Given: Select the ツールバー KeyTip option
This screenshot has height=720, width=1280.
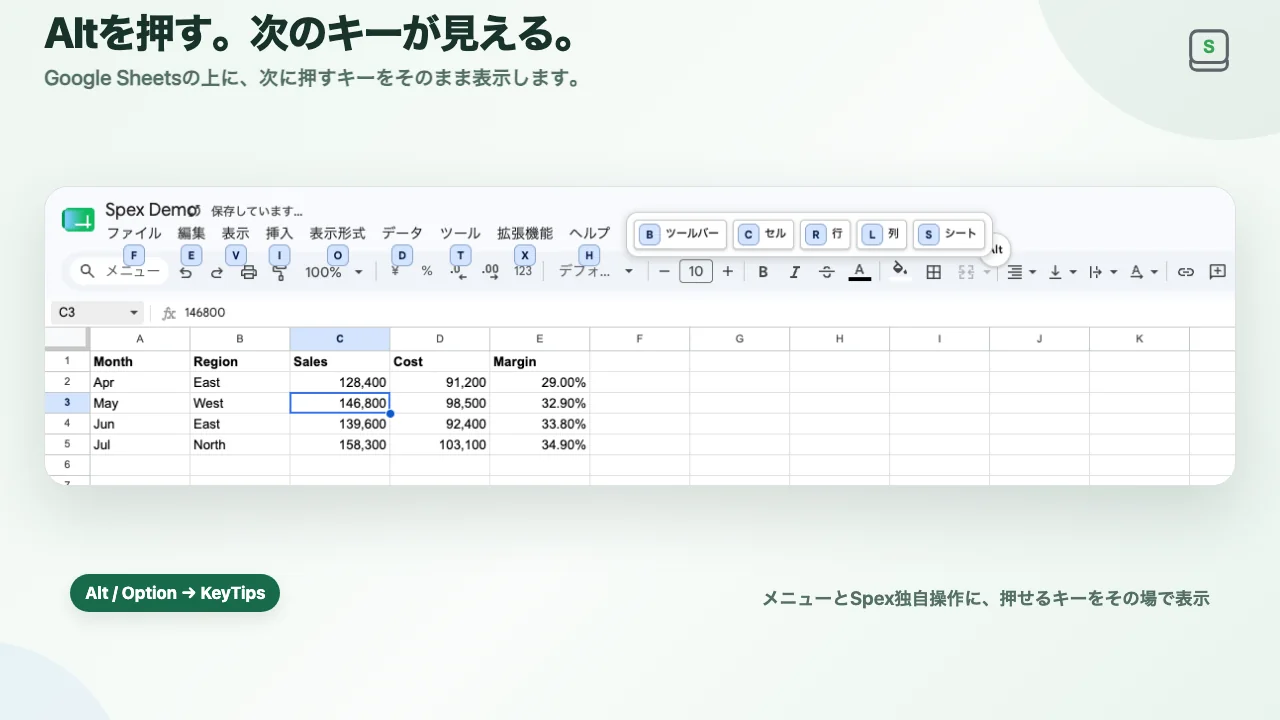Looking at the screenshot, I should (x=680, y=234).
